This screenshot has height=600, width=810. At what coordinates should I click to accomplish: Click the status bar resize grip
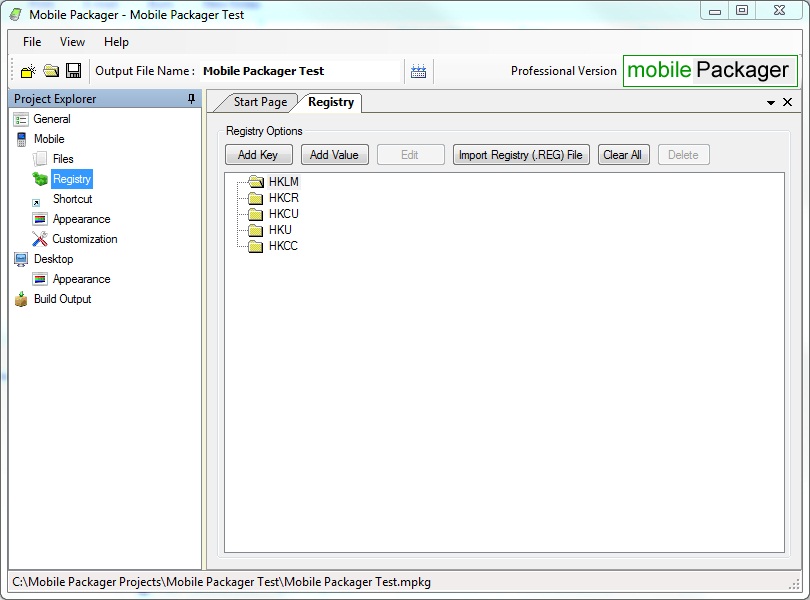tap(794, 584)
